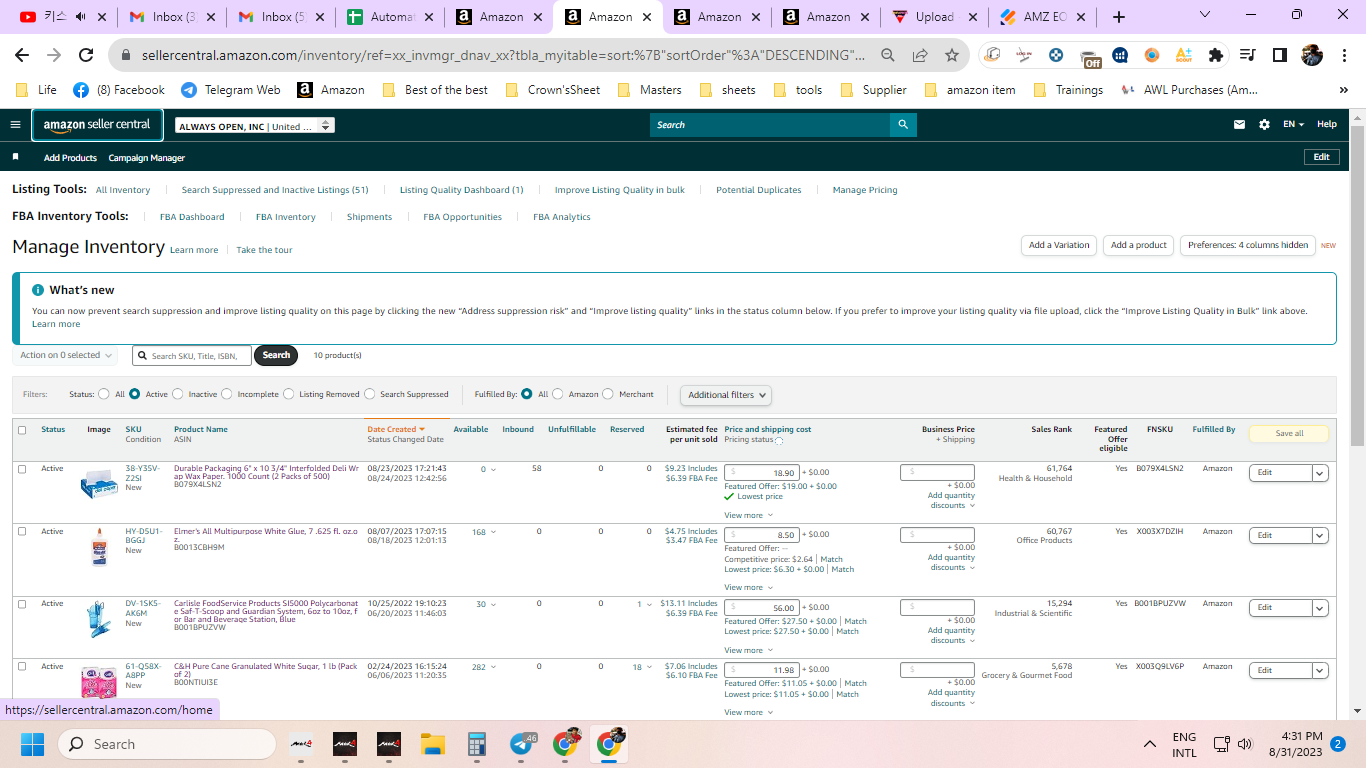Open Calculator from the taskbar

[476, 744]
